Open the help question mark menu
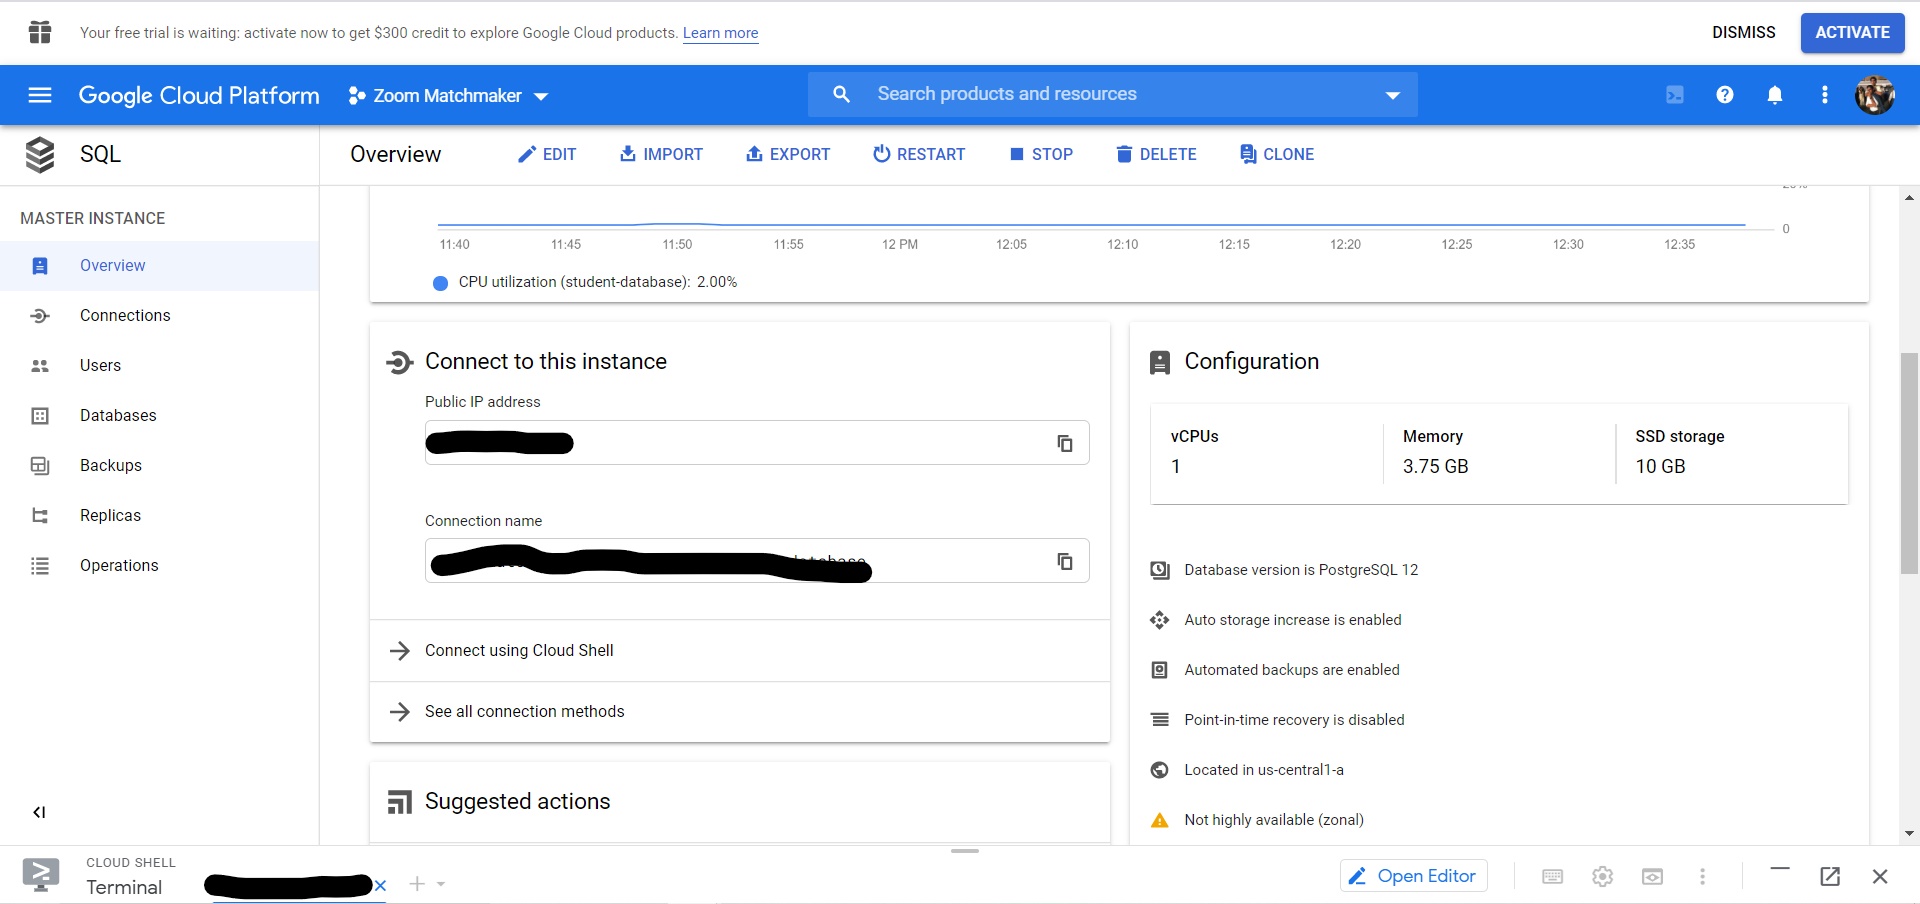Viewport: 1920px width, 904px height. tap(1725, 95)
